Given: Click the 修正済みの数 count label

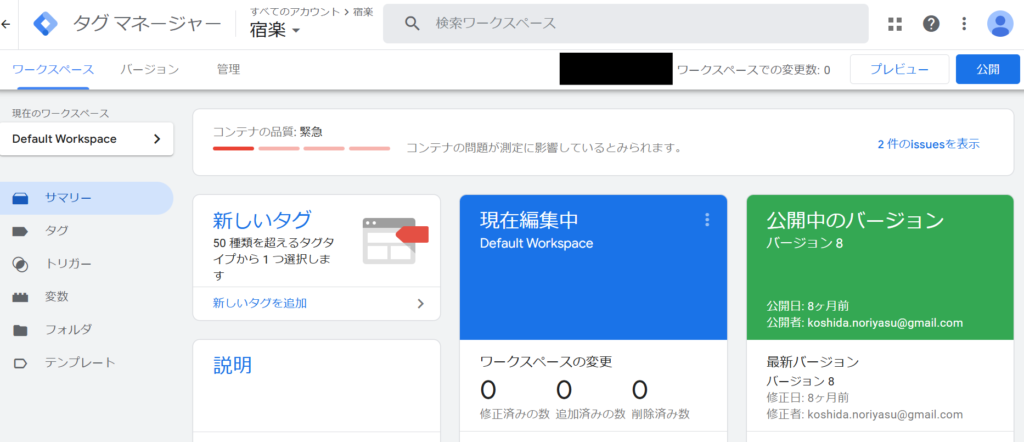Looking at the screenshot, I should tap(515, 413).
